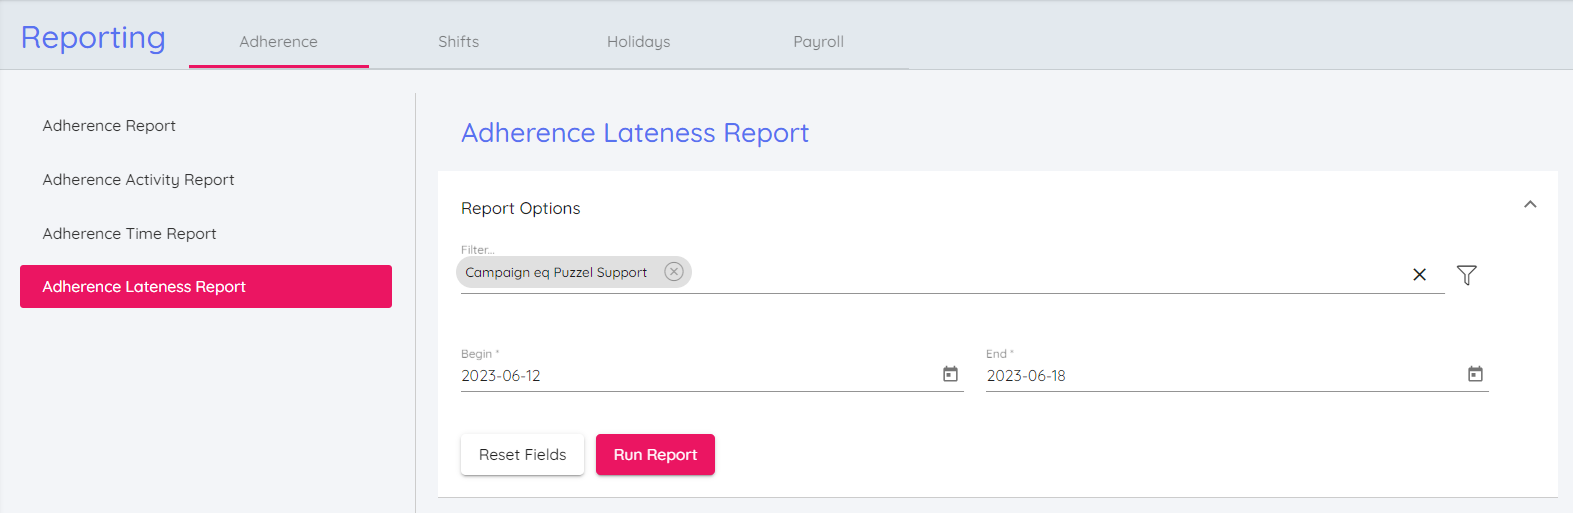Switch to the Adherence tab
The height and width of the screenshot is (513, 1573).
pyautogui.click(x=278, y=42)
